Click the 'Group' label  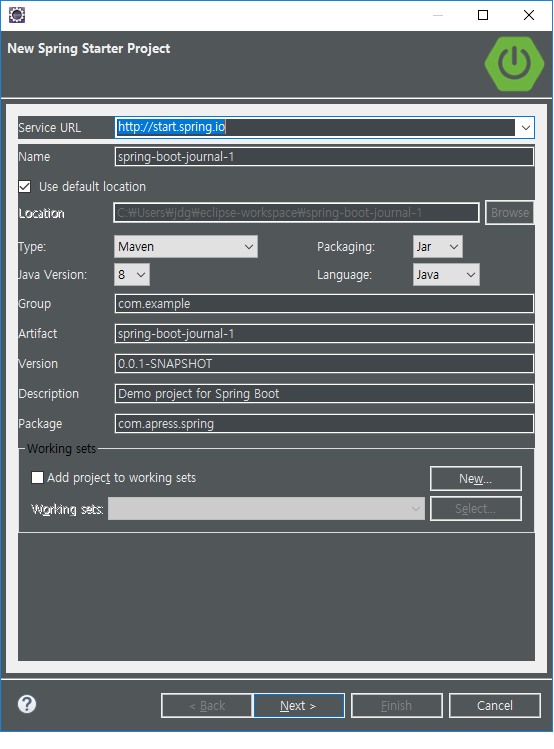[34, 304]
